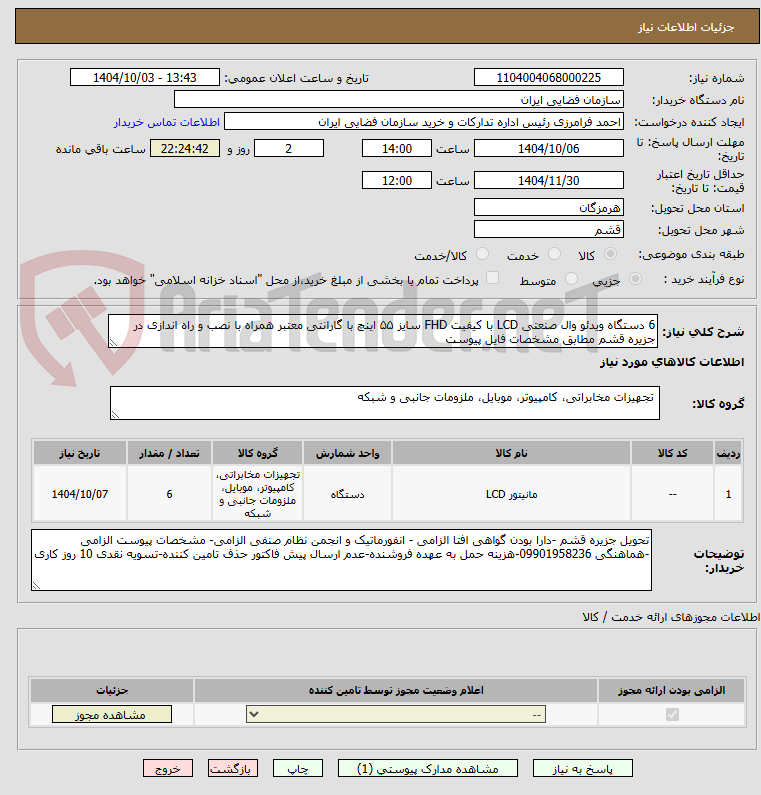Image resolution: width=761 pixels, height=795 pixels.
Task: Click the گروه کالا table column header
Action: click(258, 453)
